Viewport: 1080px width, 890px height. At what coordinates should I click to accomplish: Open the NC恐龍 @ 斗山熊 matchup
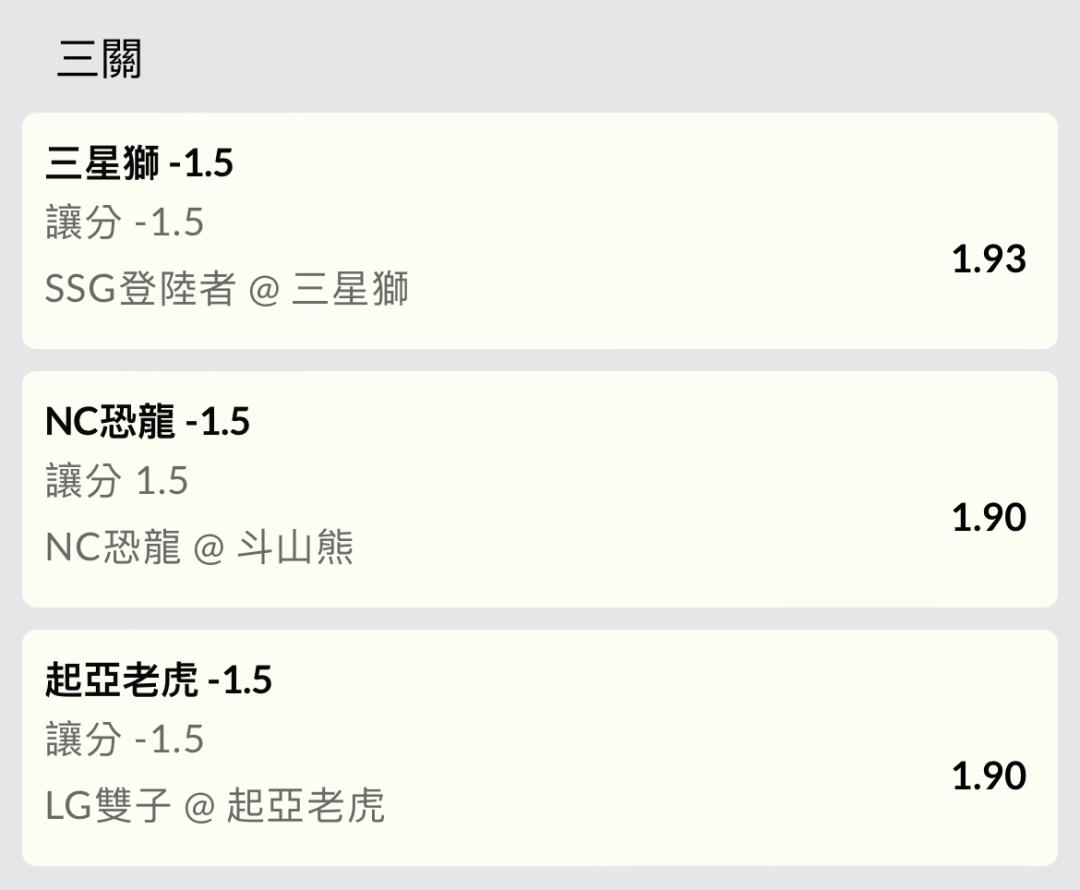(x=199, y=547)
